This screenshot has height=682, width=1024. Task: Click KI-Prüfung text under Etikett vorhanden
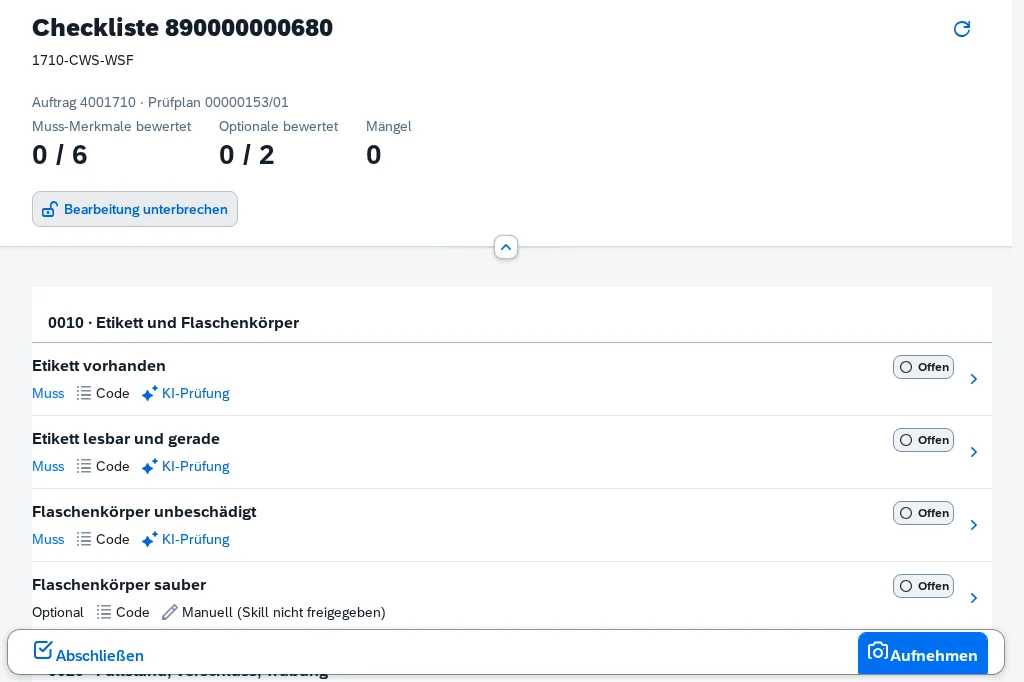click(x=196, y=393)
